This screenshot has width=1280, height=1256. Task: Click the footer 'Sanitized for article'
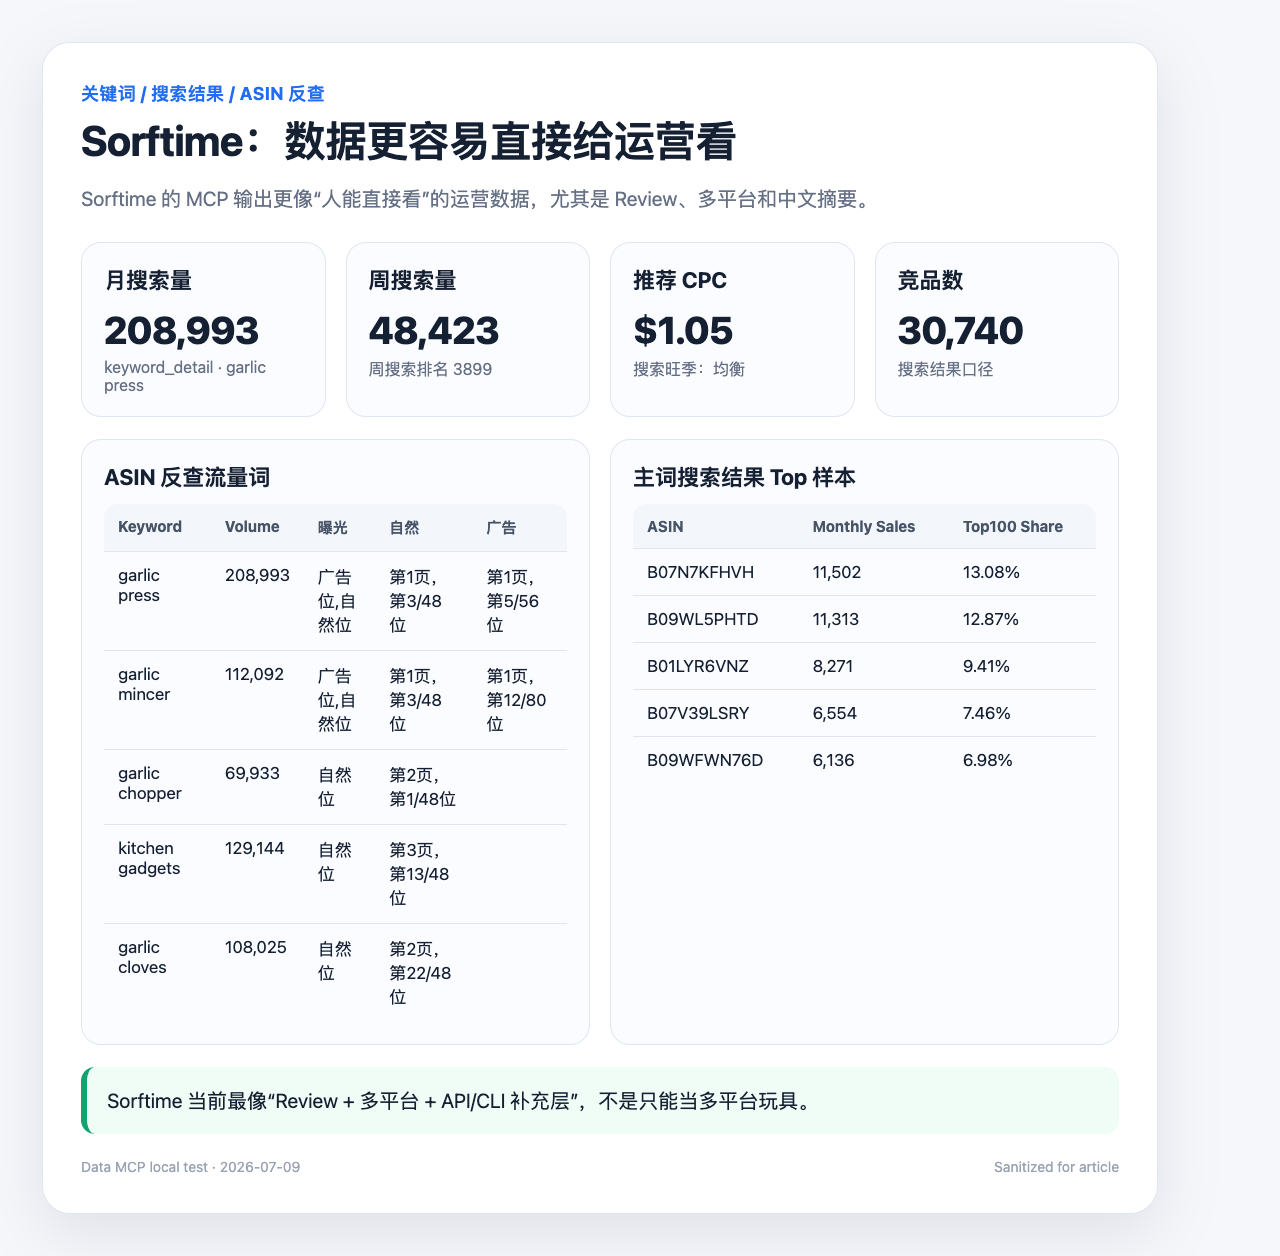tap(1057, 1167)
